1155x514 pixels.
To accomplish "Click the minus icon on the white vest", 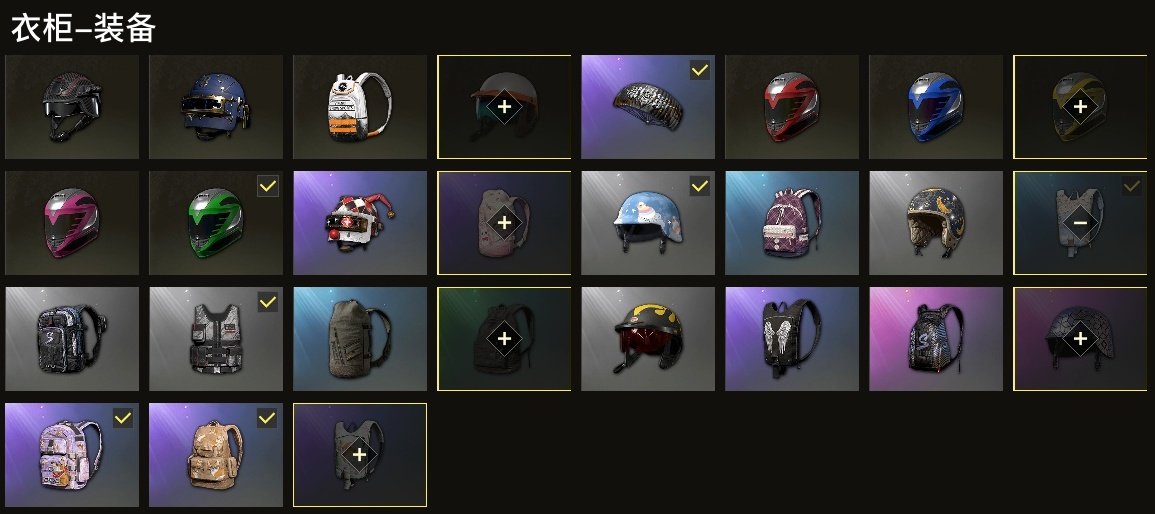I will pyautogui.click(x=1080, y=223).
